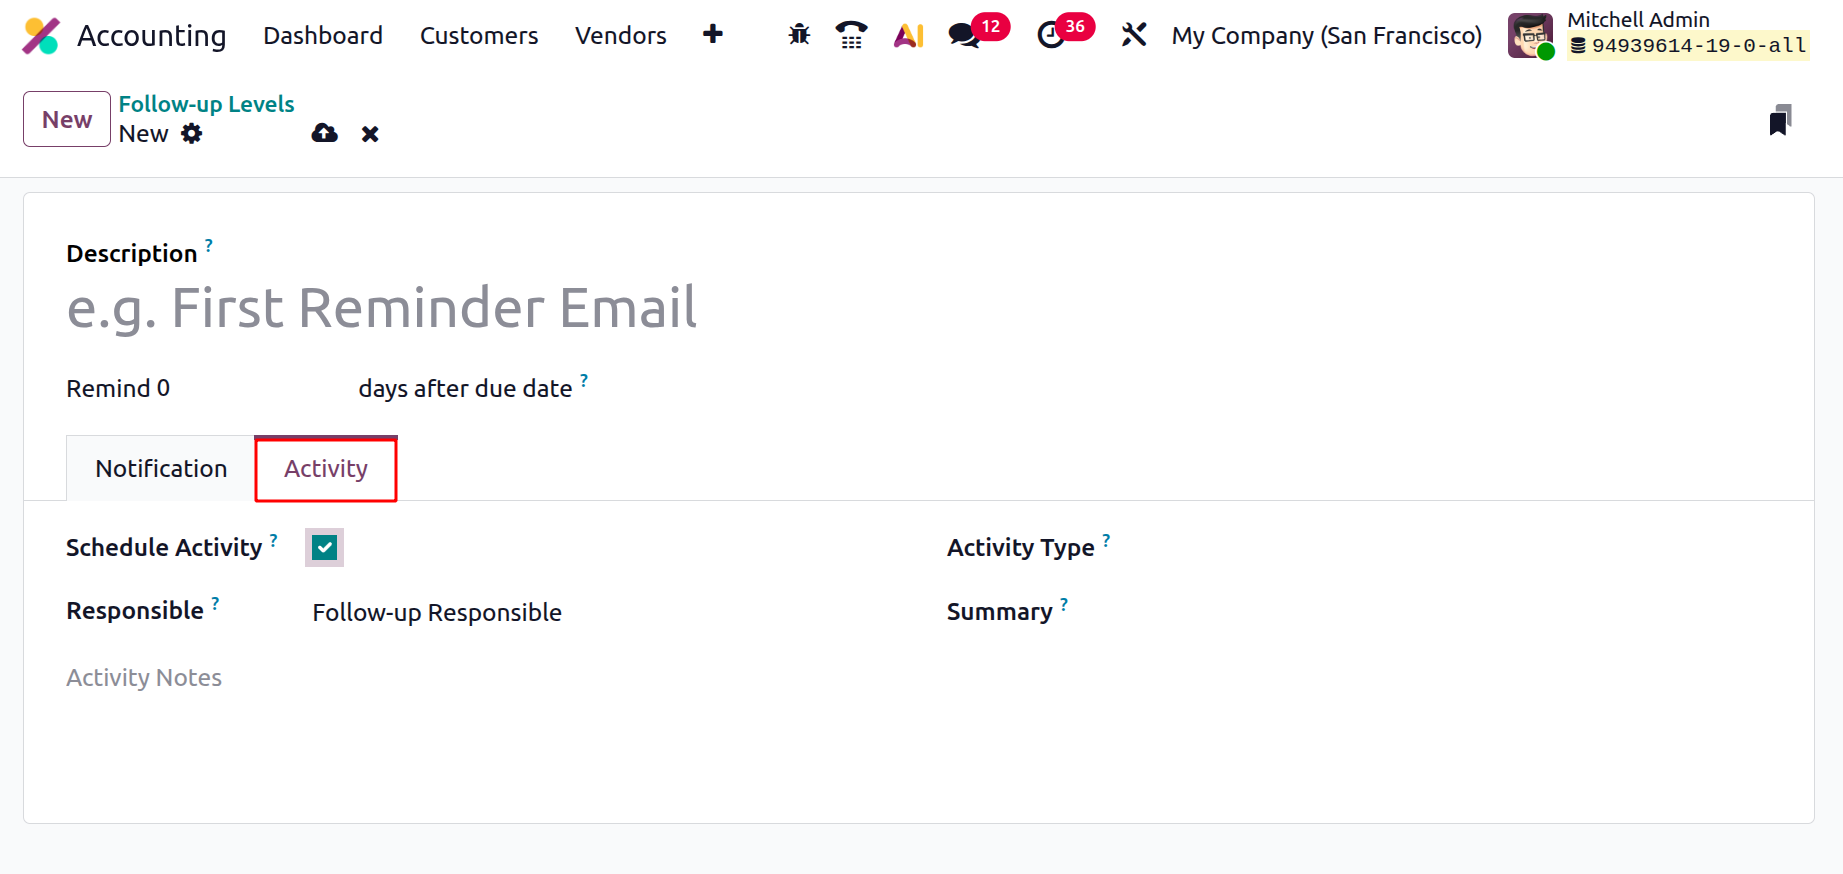
Task: Open the wrench and screwdriver tools icon
Action: [x=1134, y=35]
